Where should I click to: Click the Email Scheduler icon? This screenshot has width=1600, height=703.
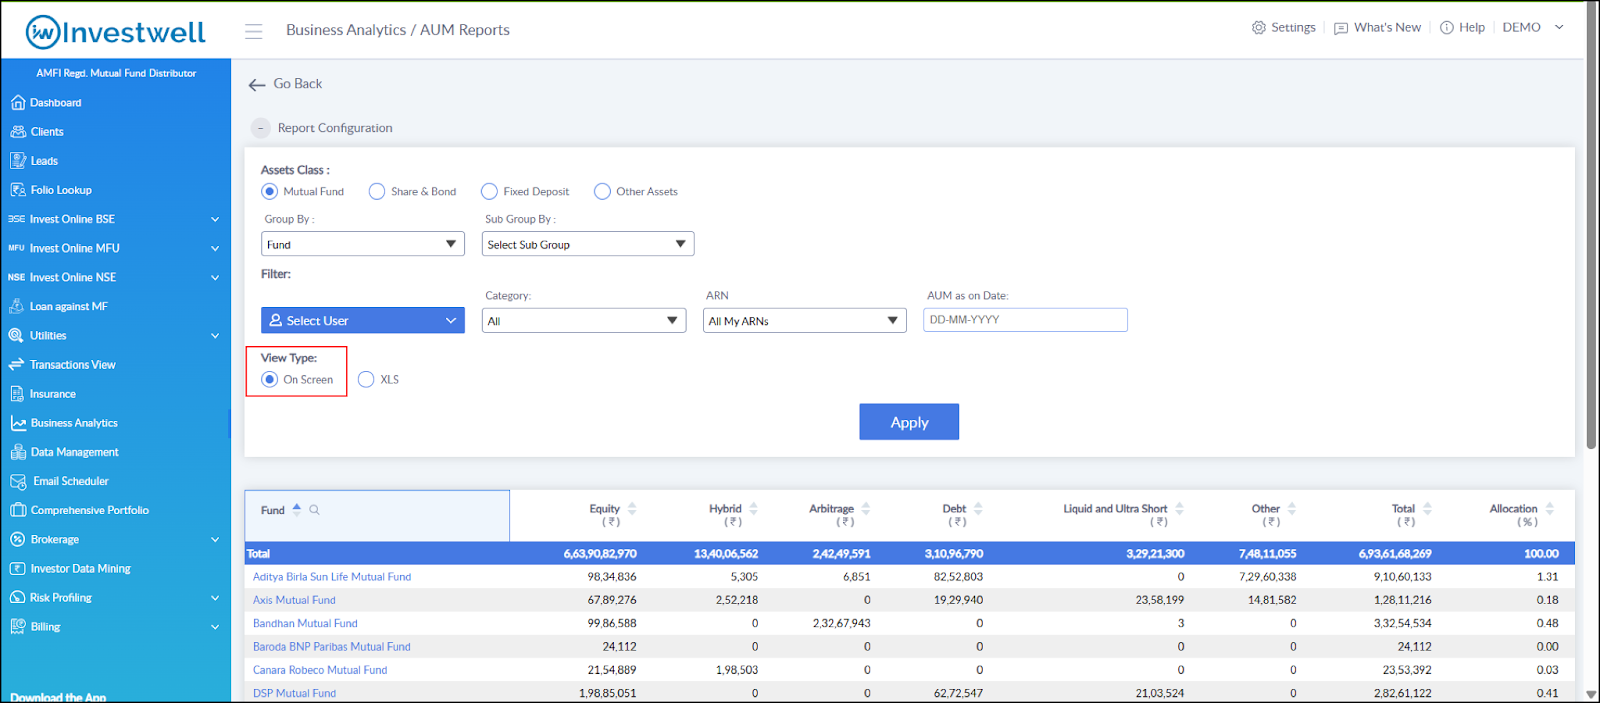(x=18, y=481)
